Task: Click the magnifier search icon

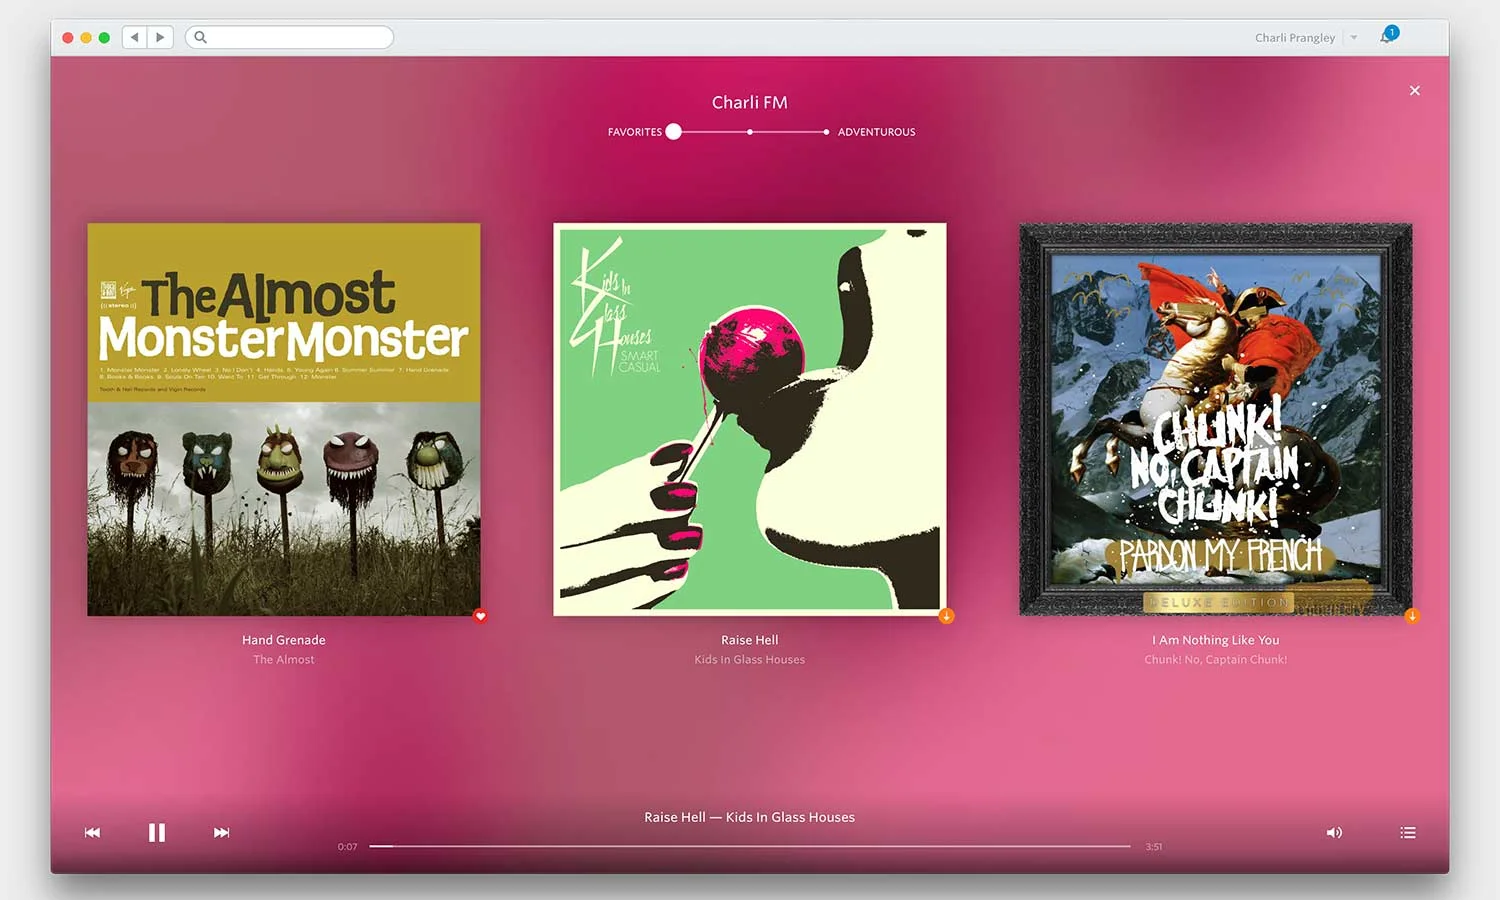Action: [200, 37]
